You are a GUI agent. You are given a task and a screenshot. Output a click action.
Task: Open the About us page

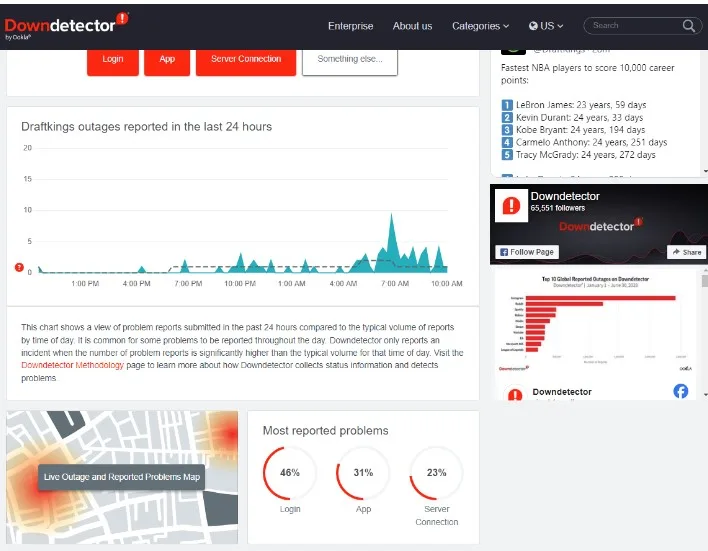[412, 26]
